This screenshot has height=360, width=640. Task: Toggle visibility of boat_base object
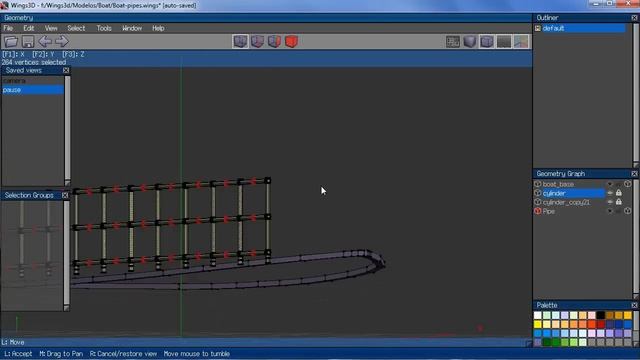[610, 184]
